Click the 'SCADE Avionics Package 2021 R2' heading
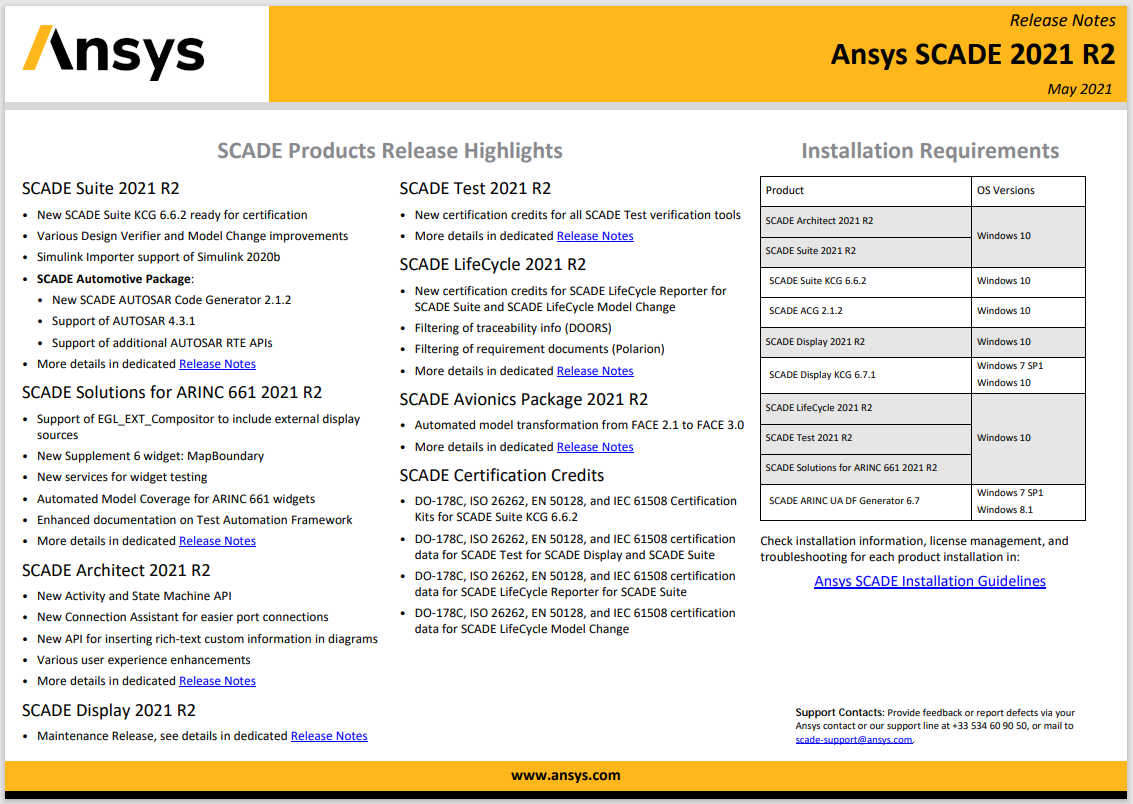 click(524, 399)
